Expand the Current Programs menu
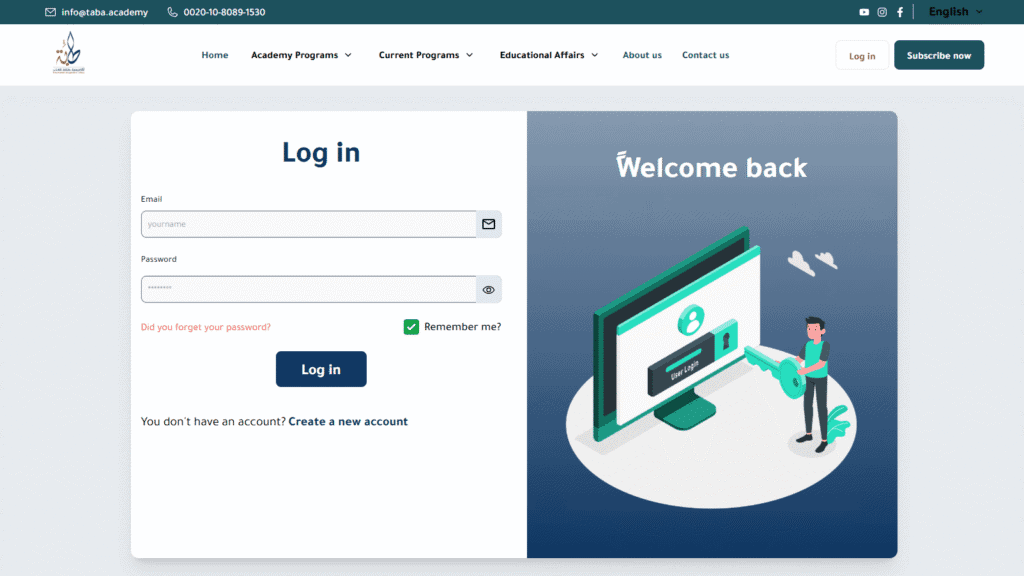This screenshot has width=1024, height=576. point(426,55)
